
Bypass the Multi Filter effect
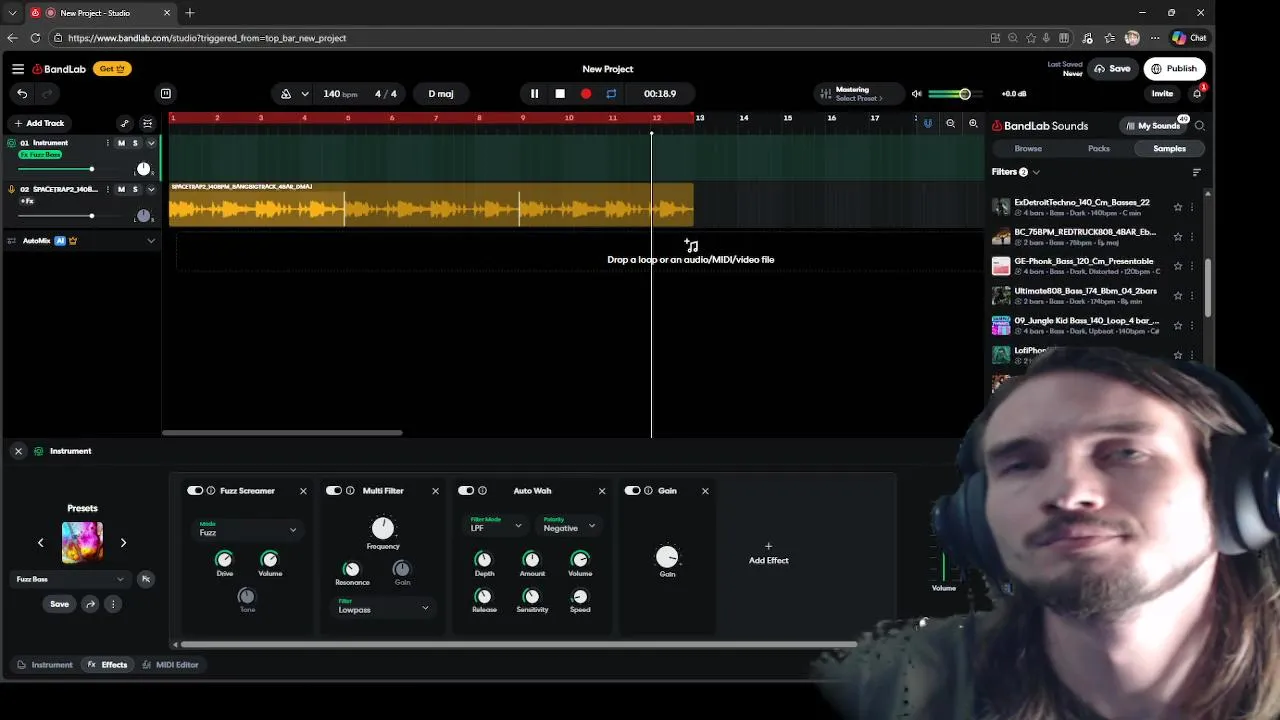coord(334,491)
